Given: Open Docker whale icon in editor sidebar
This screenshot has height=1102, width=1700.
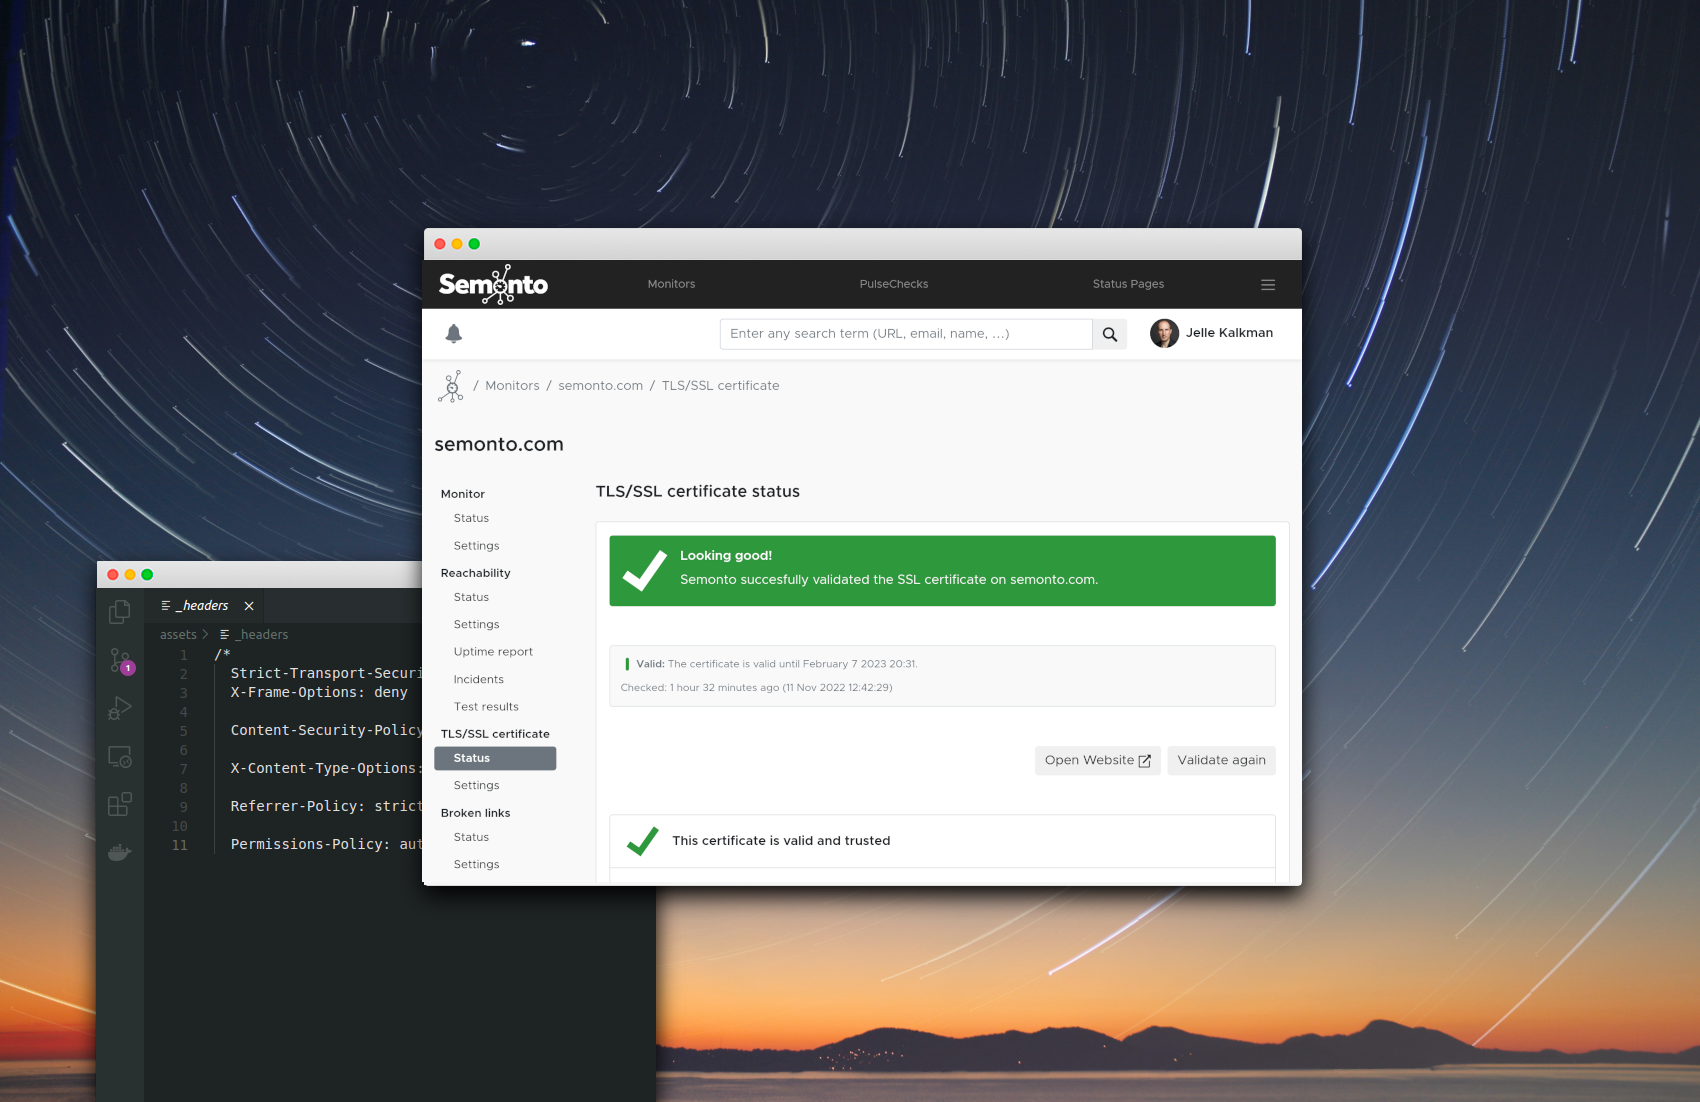Looking at the screenshot, I should pyautogui.click(x=120, y=853).
